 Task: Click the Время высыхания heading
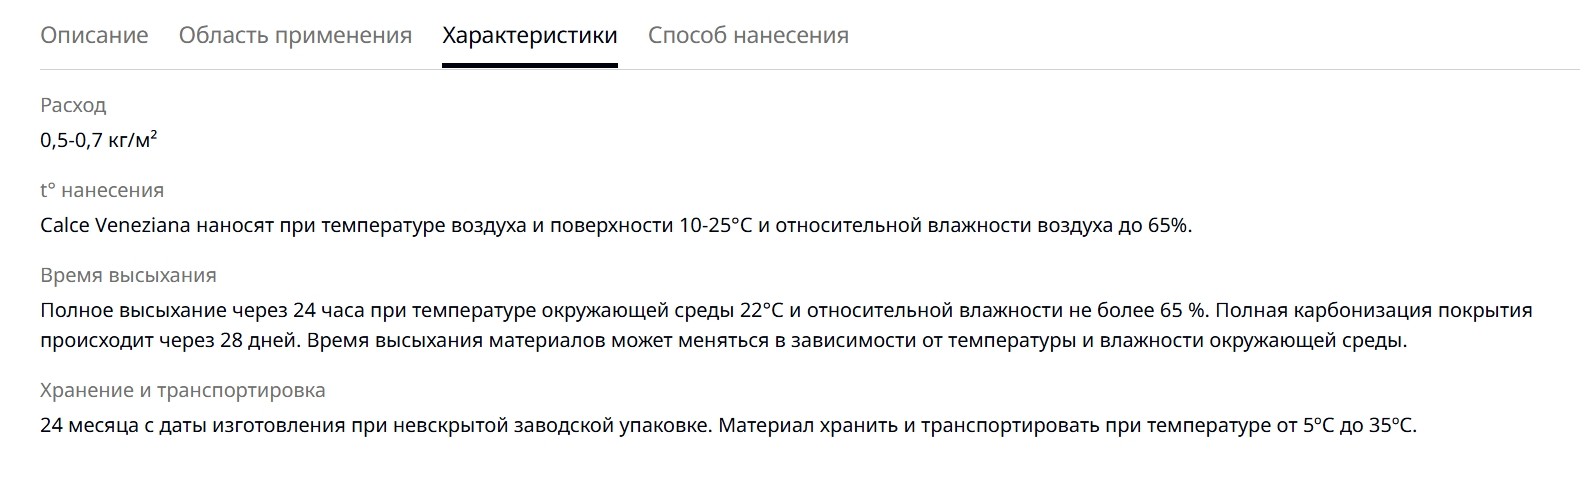[x=128, y=275]
